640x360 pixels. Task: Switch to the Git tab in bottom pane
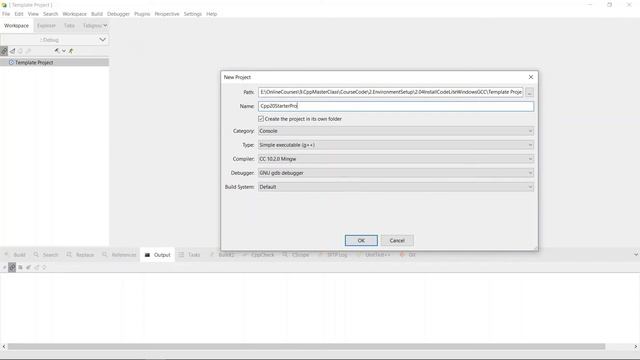(x=408, y=255)
